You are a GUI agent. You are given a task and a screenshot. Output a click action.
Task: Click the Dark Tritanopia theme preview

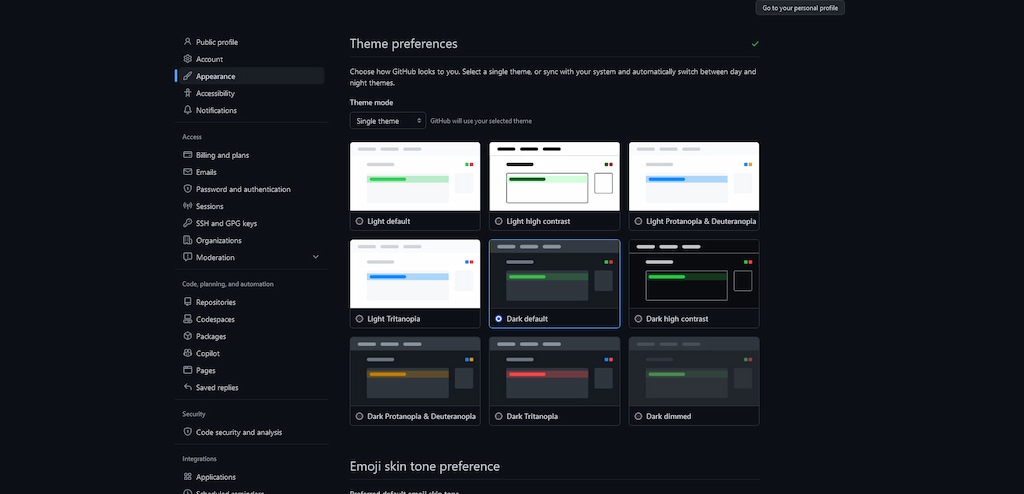tap(554, 372)
